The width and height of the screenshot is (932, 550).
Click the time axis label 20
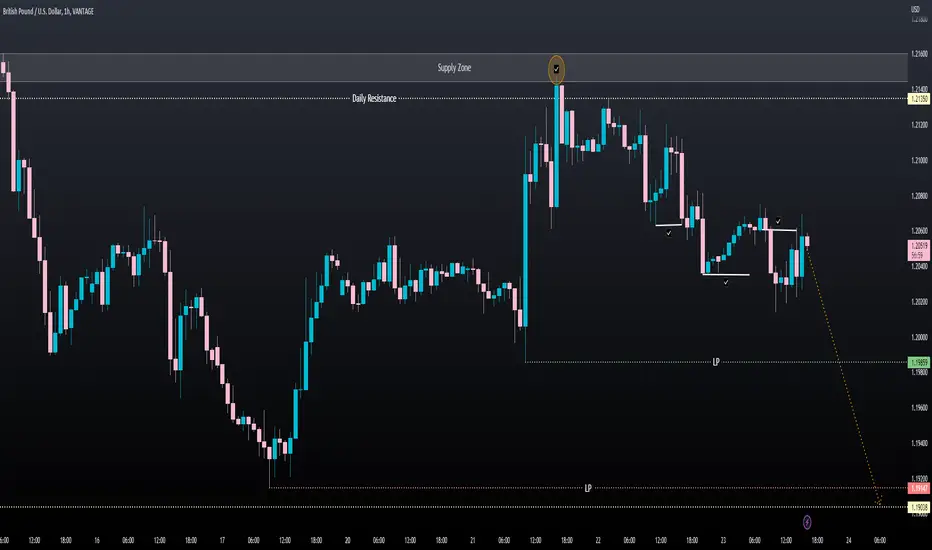[347, 540]
